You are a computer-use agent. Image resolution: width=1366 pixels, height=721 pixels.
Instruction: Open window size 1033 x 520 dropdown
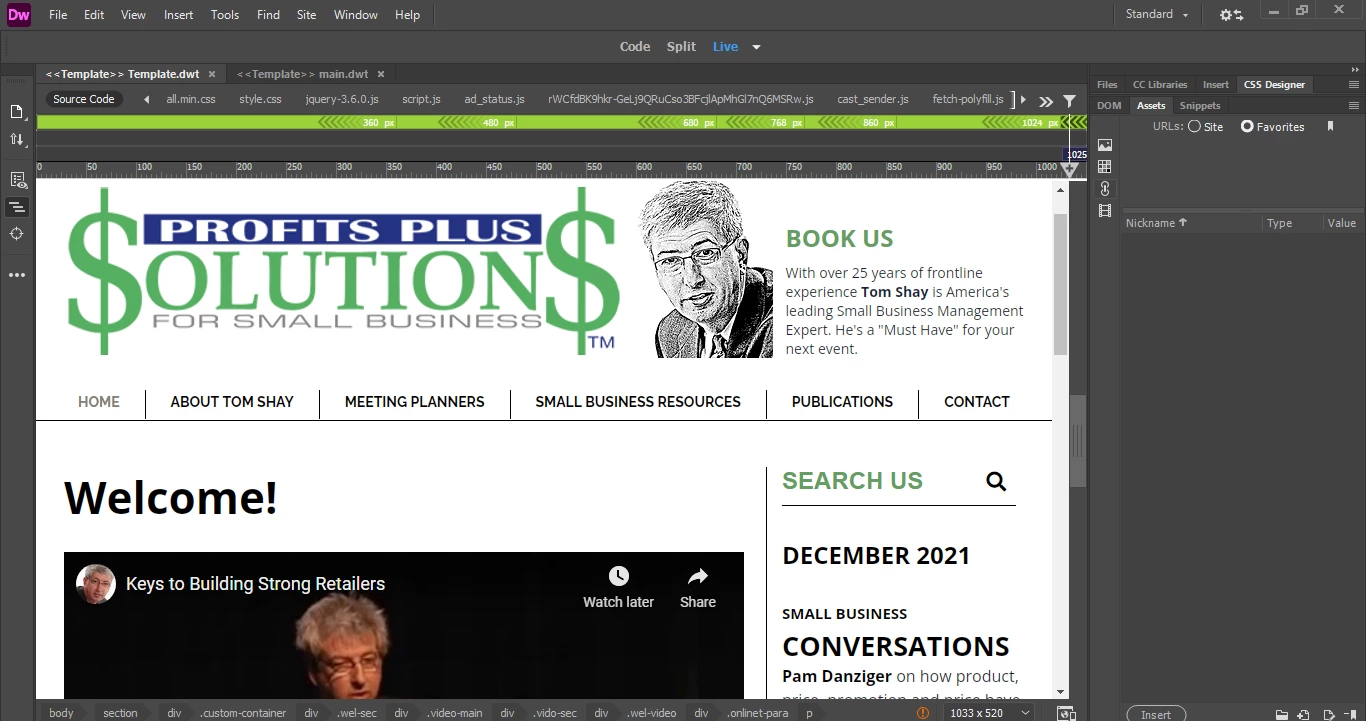(x=989, y=713)
